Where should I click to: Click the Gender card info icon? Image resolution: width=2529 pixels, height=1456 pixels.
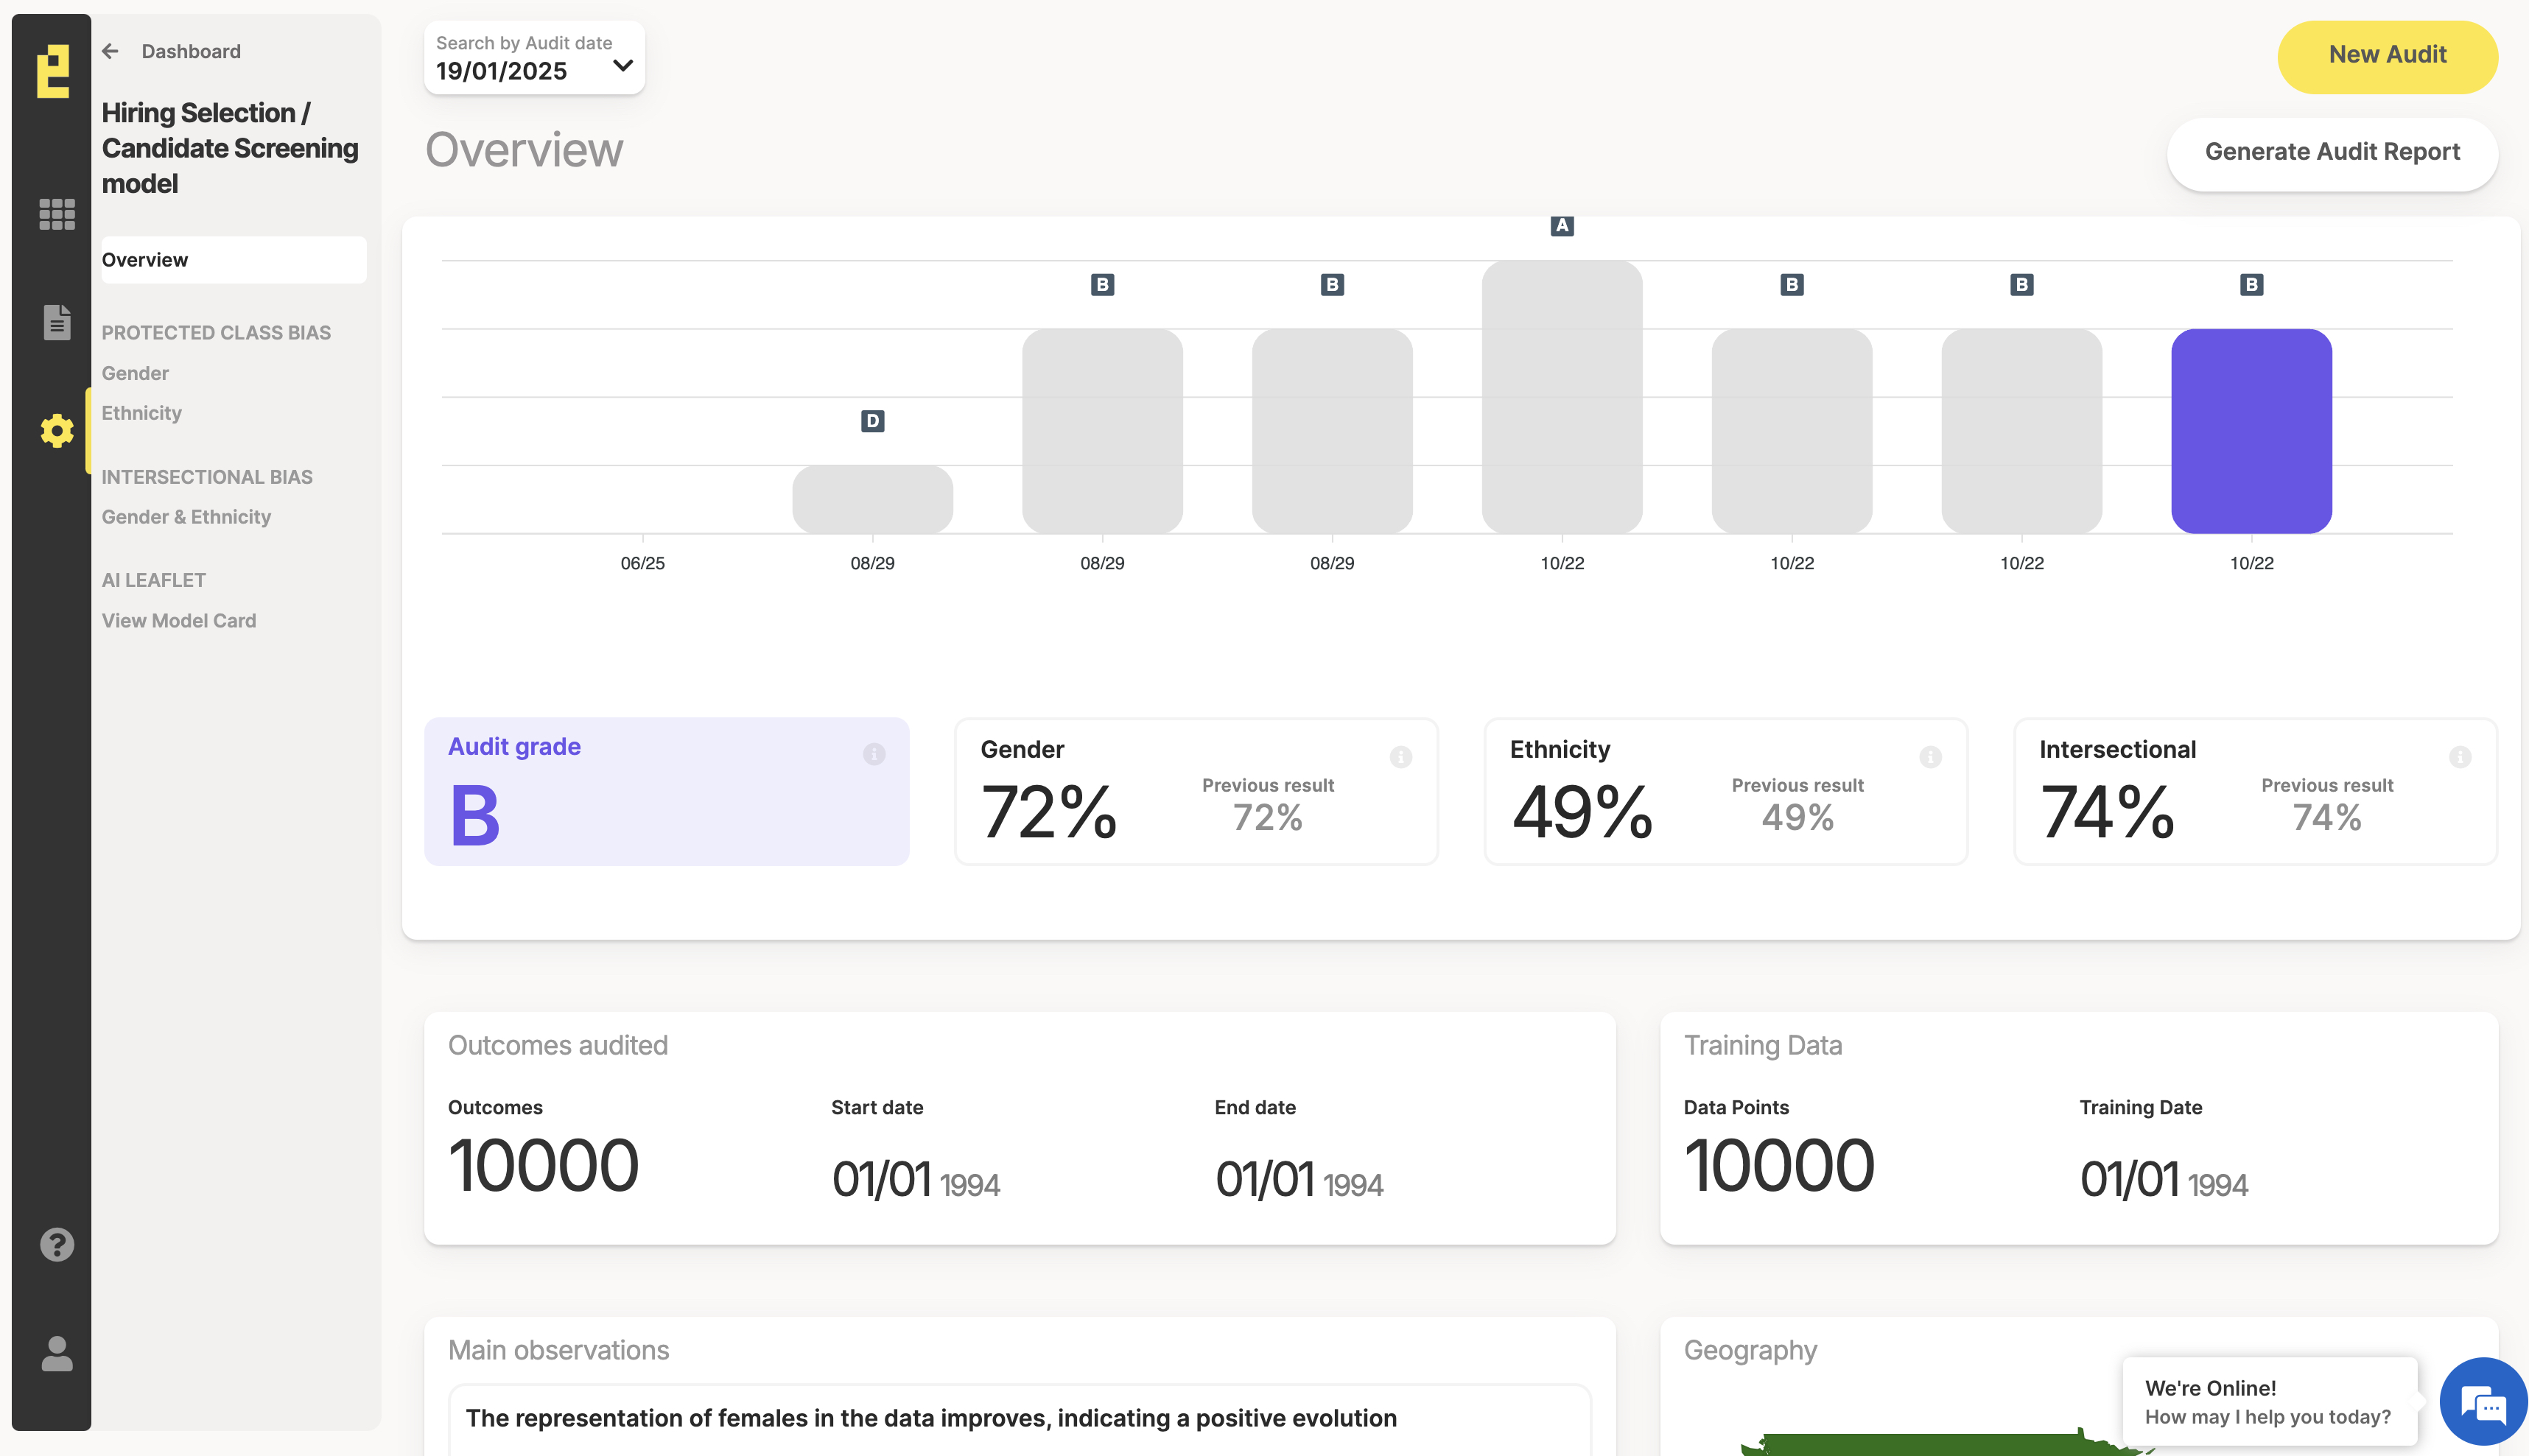(1401, 757)
